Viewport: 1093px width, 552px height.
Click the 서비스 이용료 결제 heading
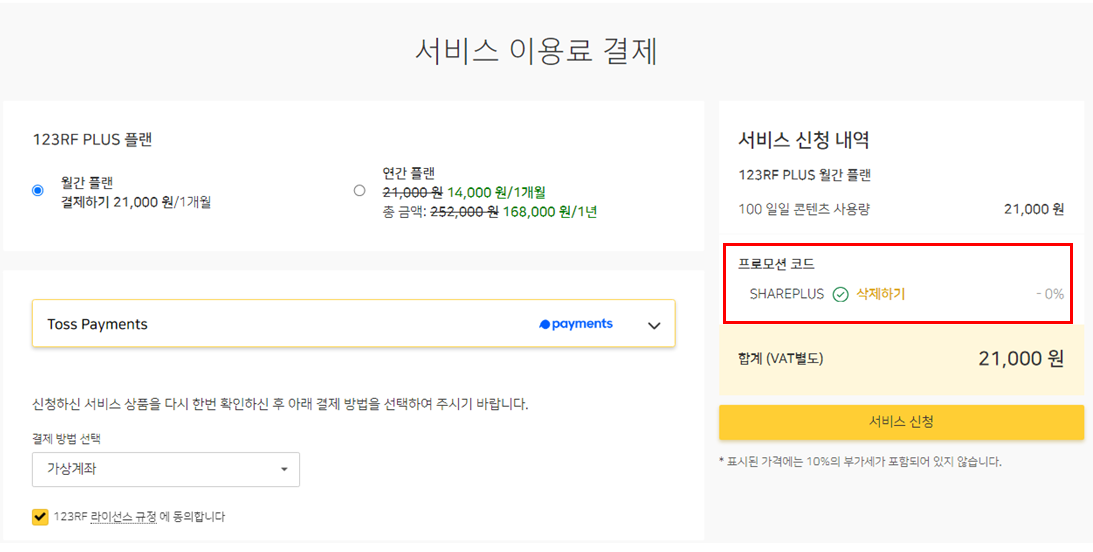point(537,51)
